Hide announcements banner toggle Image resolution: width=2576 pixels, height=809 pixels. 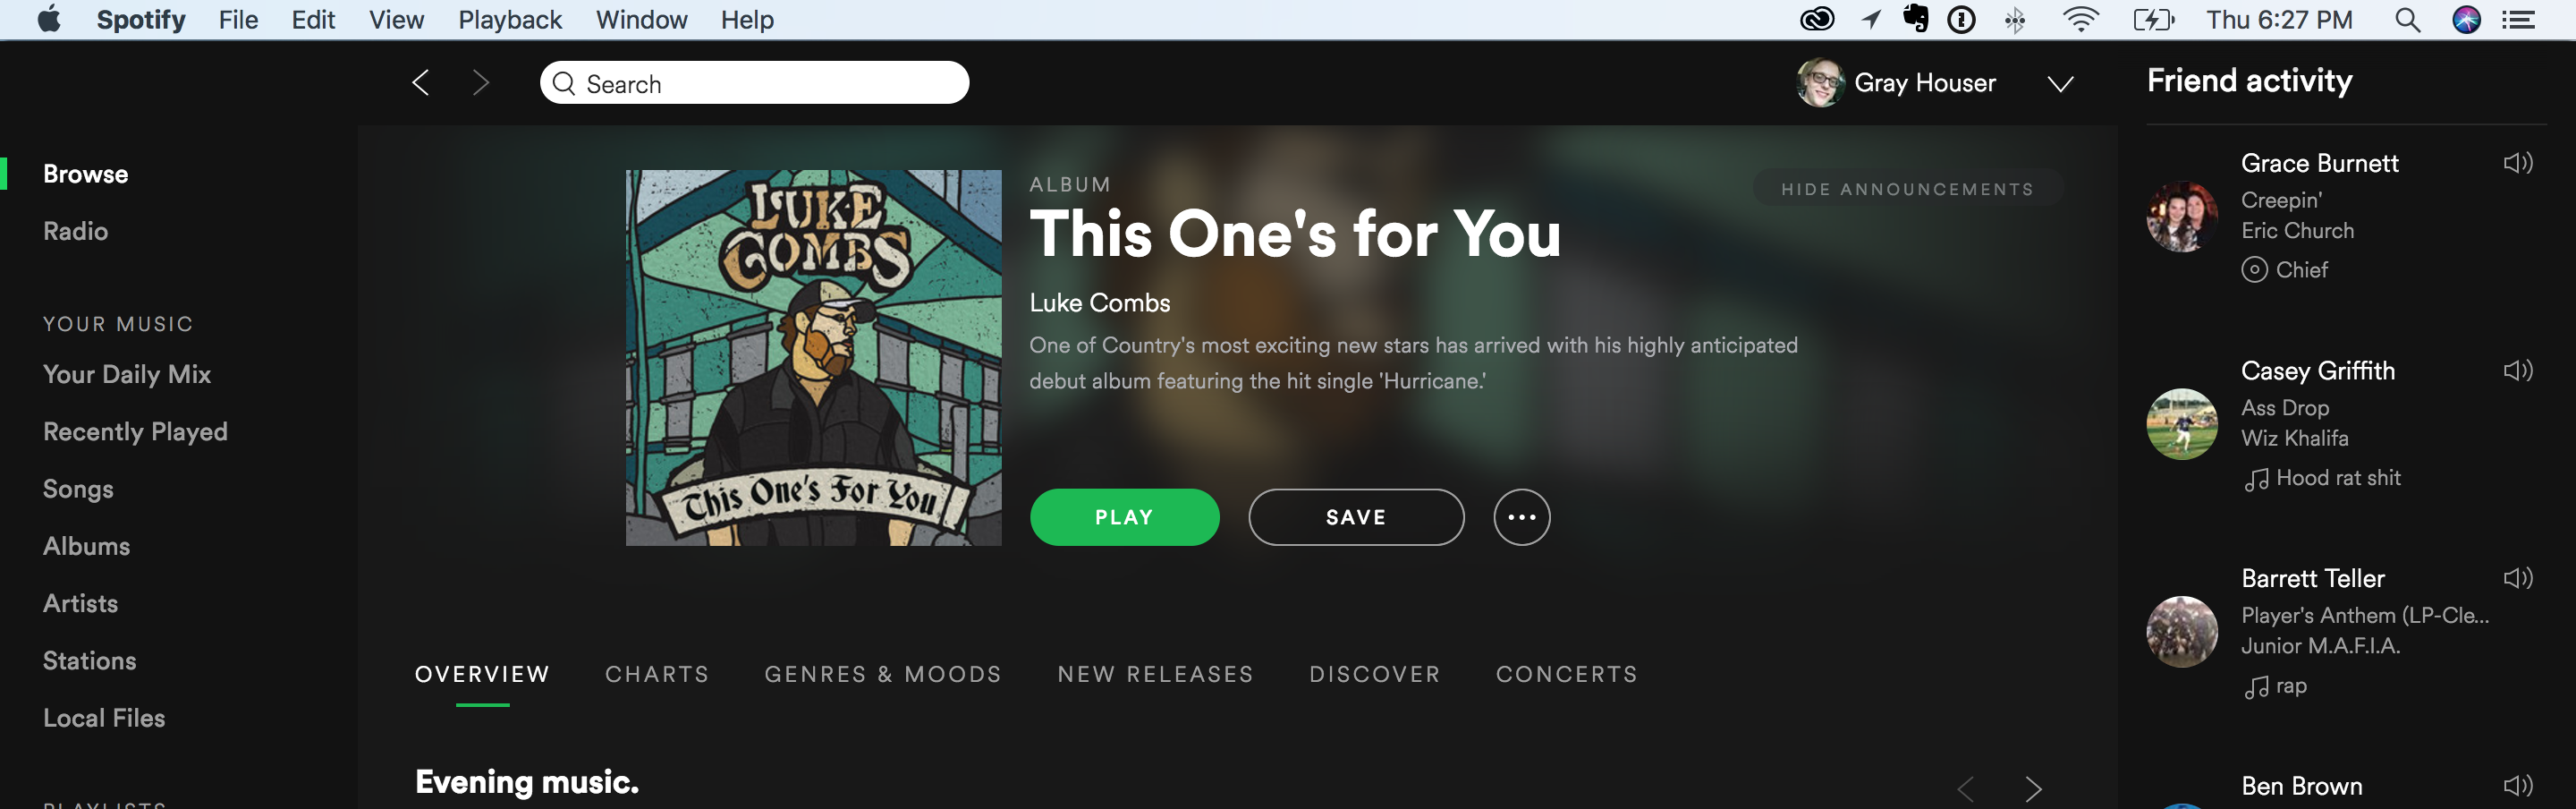click(x=1907, y=189)
